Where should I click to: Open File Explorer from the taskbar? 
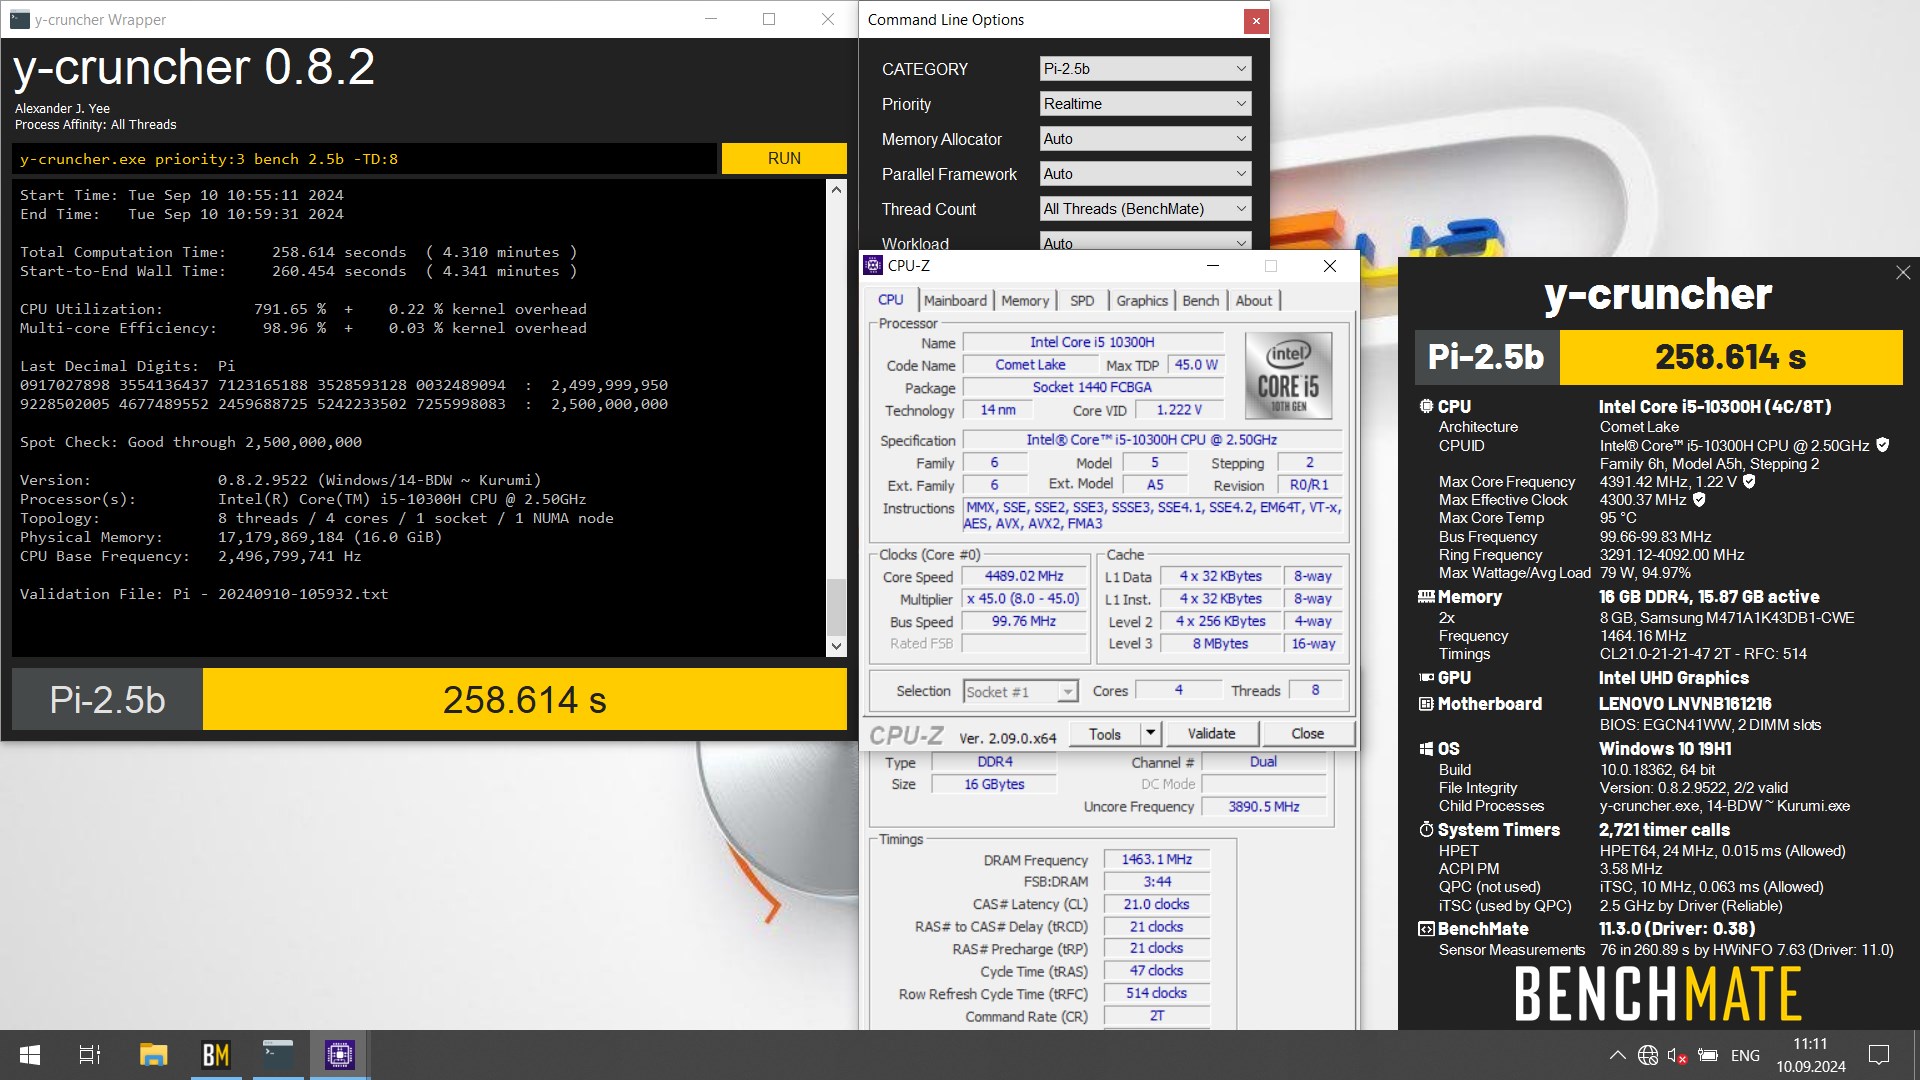point(153,1055)
